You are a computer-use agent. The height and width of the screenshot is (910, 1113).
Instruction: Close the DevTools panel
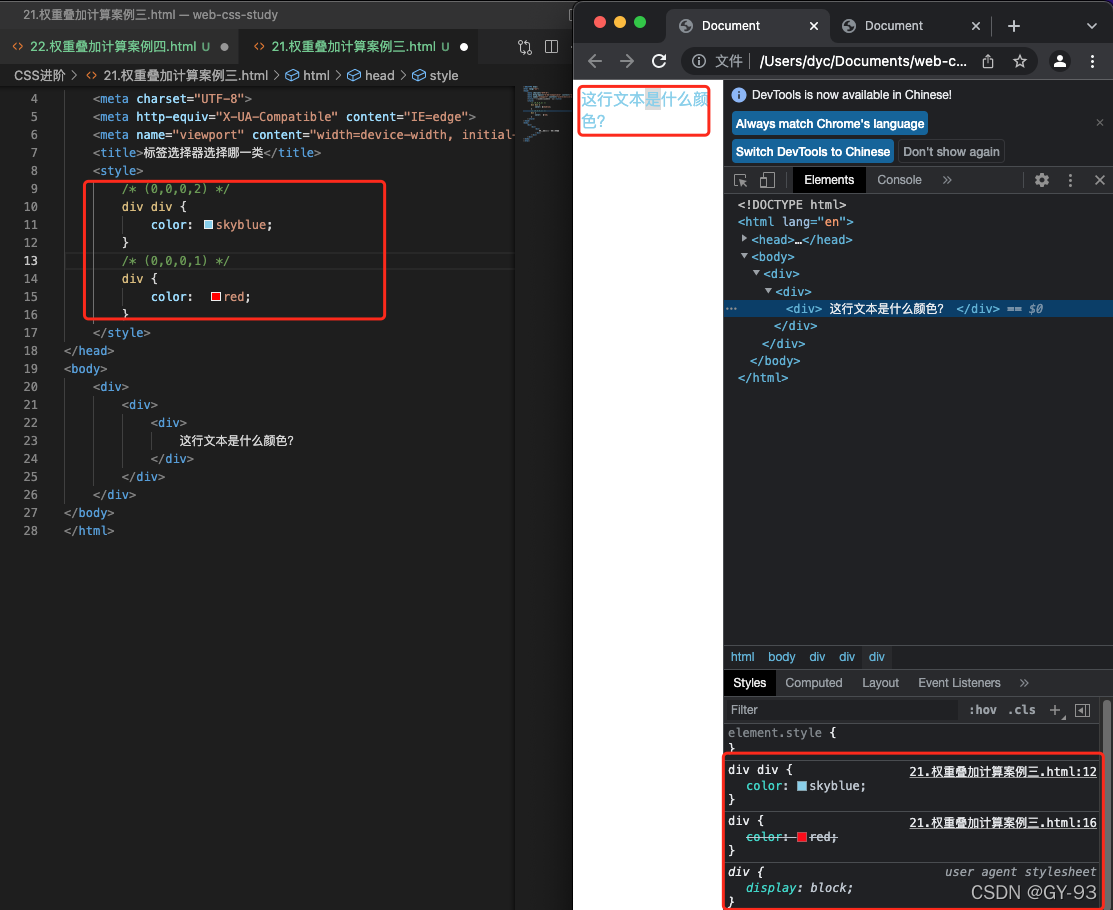pos(1100,180)
